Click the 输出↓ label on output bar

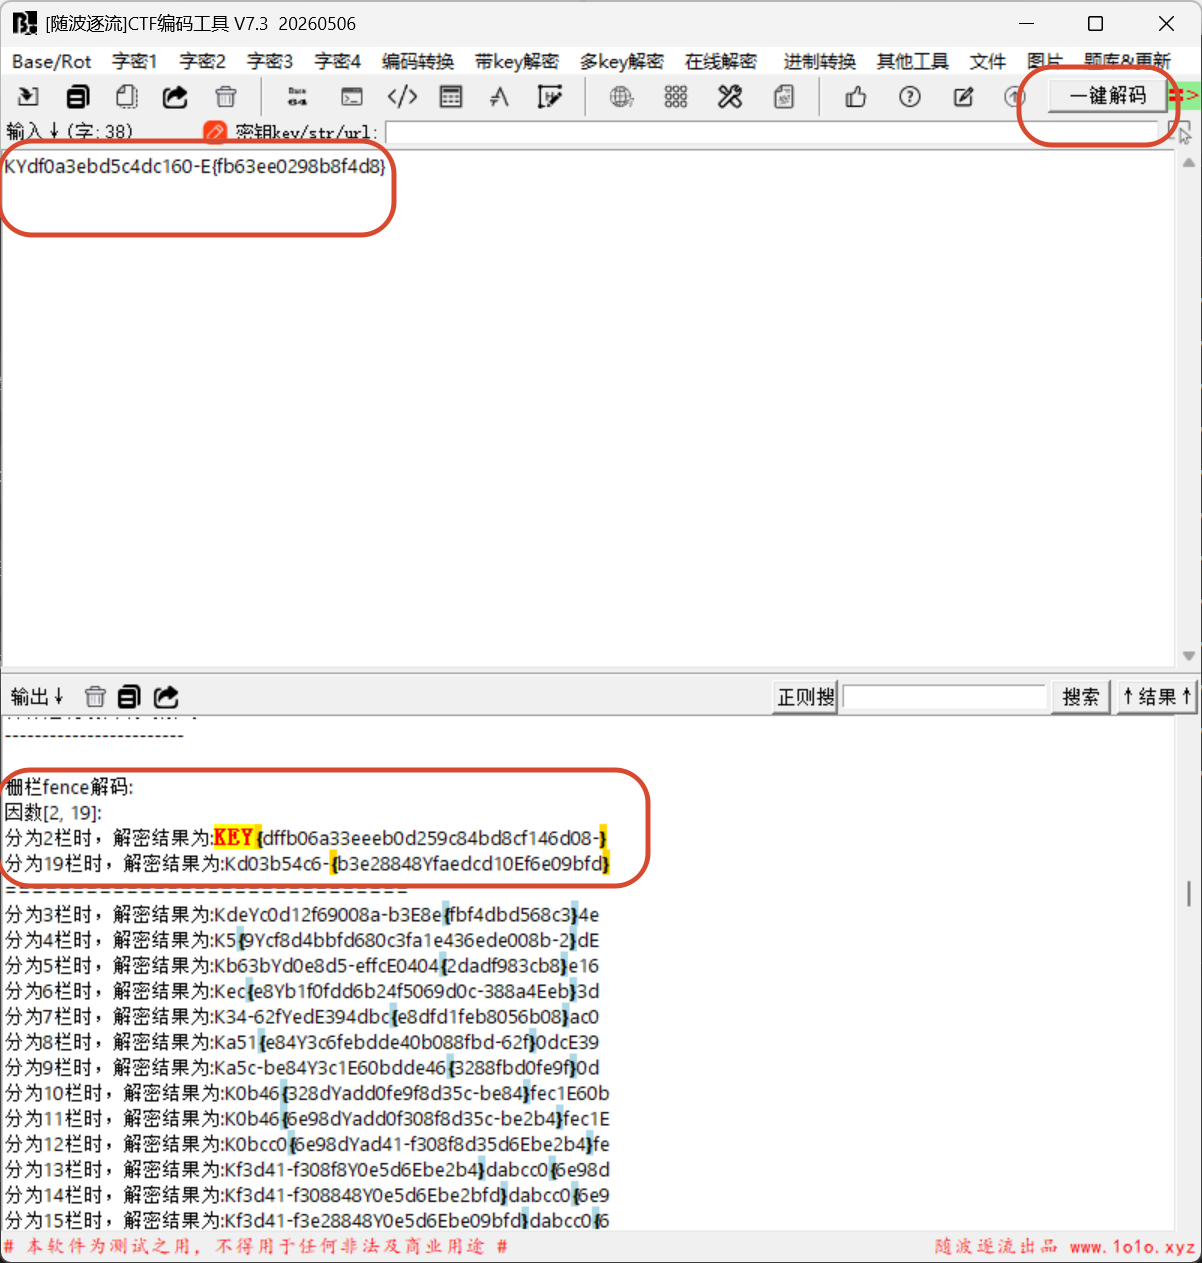tap(37, 697)
